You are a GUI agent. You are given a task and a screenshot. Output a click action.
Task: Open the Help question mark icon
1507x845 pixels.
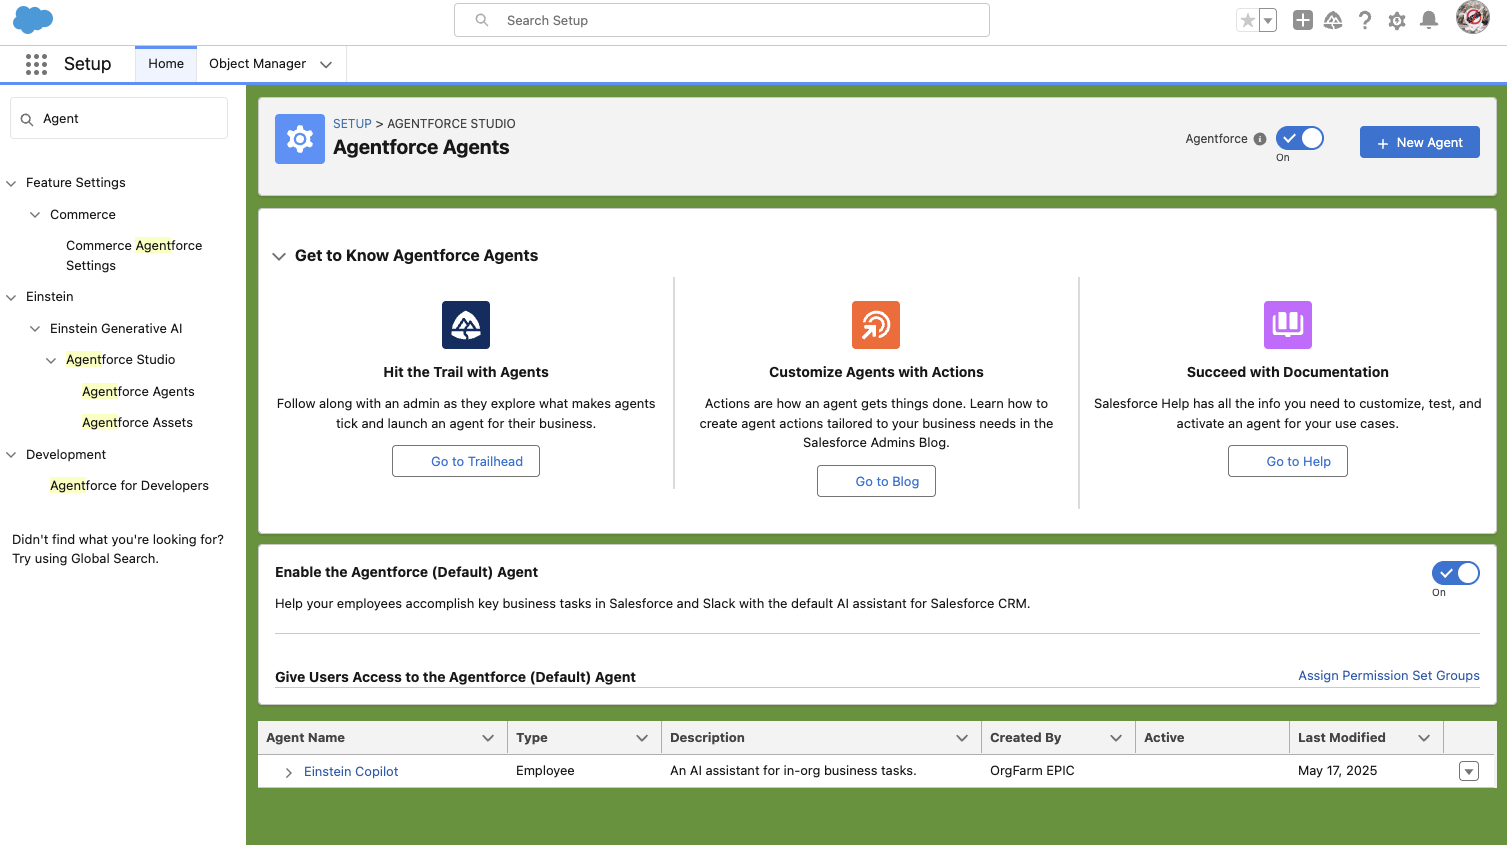pyautogui.click(x=1365, y=20)
